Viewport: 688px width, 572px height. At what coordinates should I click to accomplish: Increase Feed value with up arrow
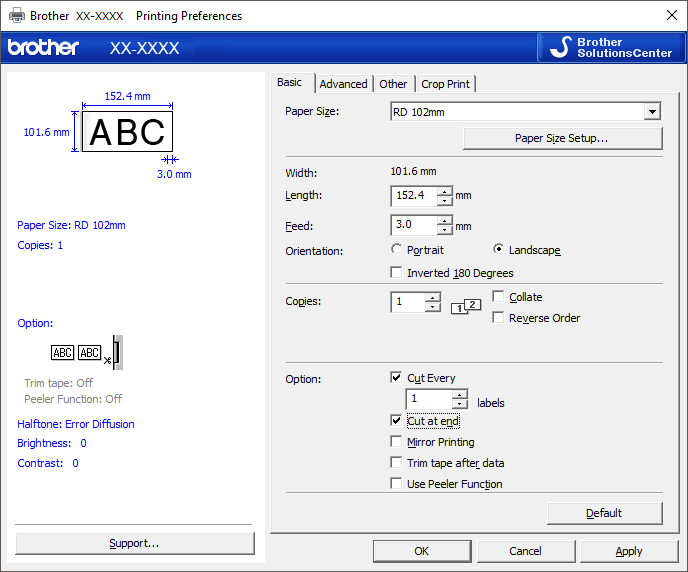coord(445,221)
